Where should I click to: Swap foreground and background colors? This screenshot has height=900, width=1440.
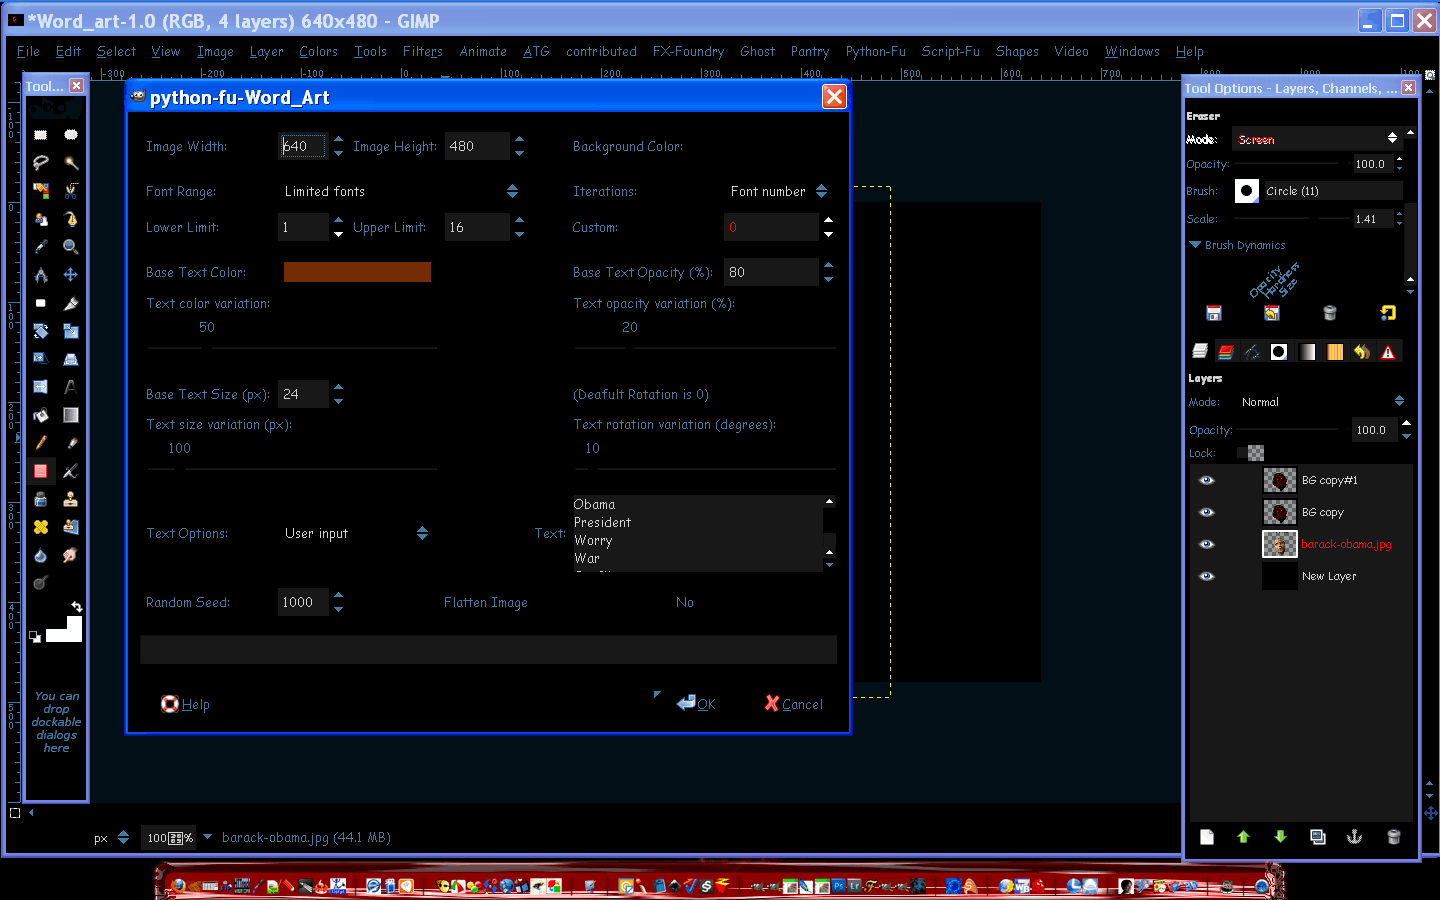pyautogui.click(x=76, y=607)
